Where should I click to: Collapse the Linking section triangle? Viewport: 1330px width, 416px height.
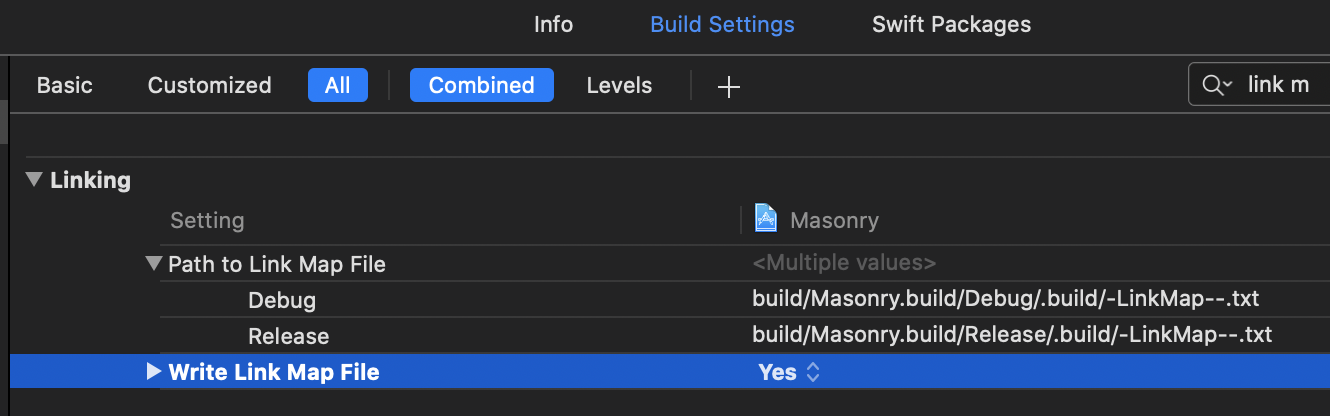pyautogui.click(x=35, y=180)
